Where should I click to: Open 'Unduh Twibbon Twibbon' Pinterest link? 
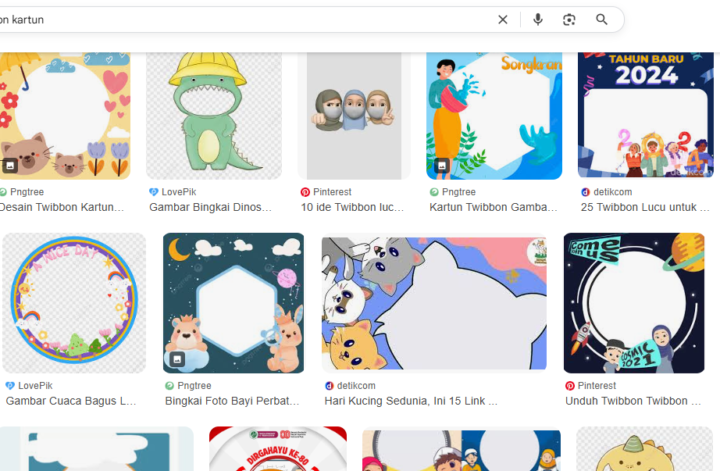point(632,401)
